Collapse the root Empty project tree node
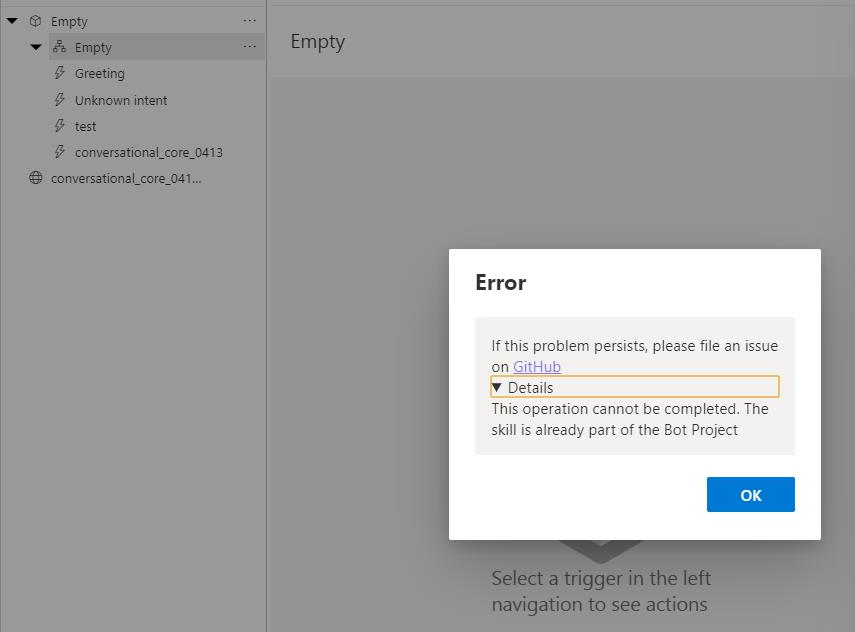The width and height of the screenshot is (855, 632). [x=12, y=20]
